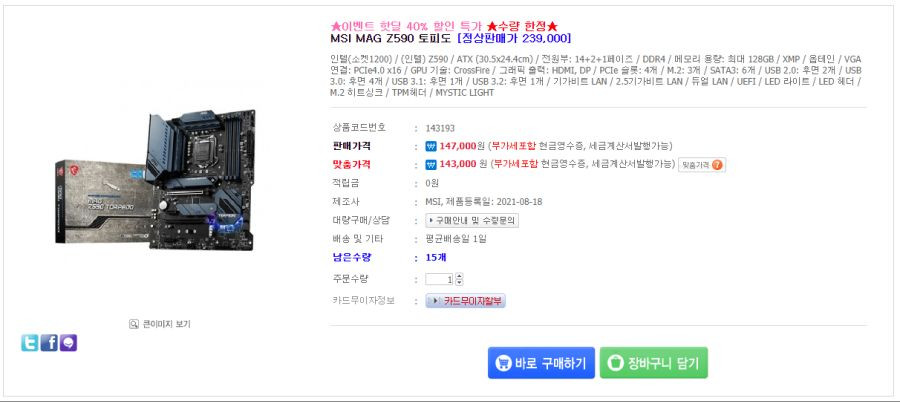
Task: Share product via the Facebook icon
Action: tap(49, 343)
